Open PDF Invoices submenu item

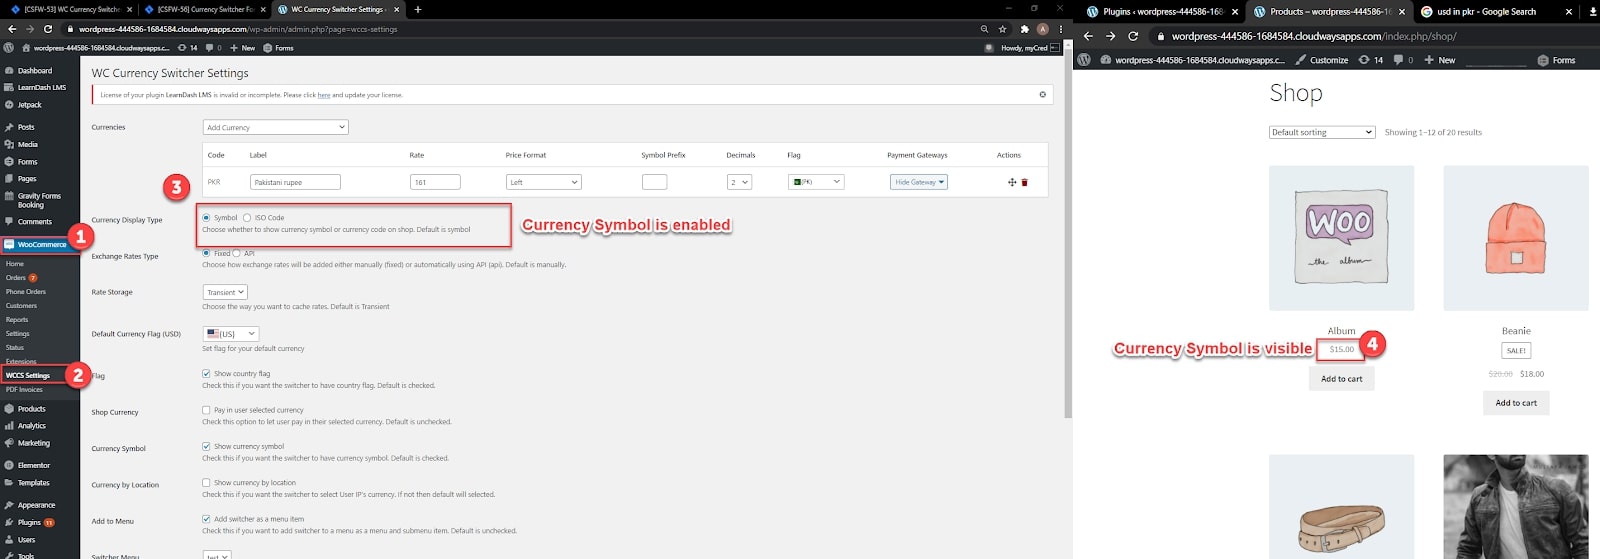click(x=24, y=390)
